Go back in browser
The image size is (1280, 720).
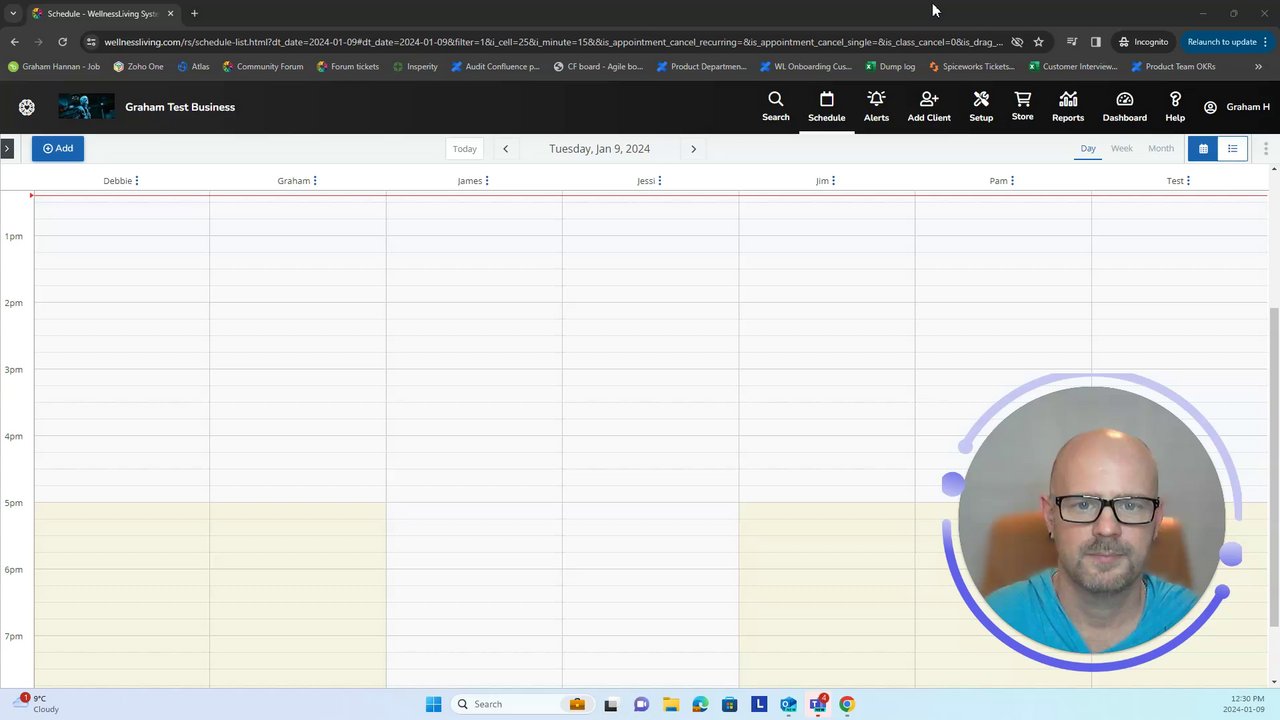click(14, 42)
